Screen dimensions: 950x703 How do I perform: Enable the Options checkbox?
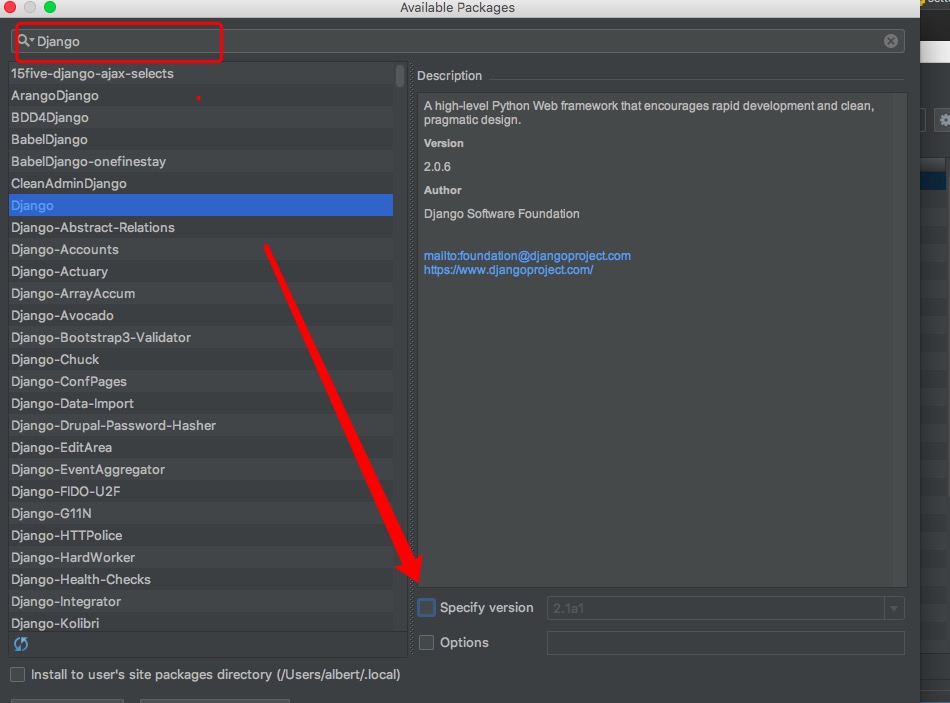(427, 642)
